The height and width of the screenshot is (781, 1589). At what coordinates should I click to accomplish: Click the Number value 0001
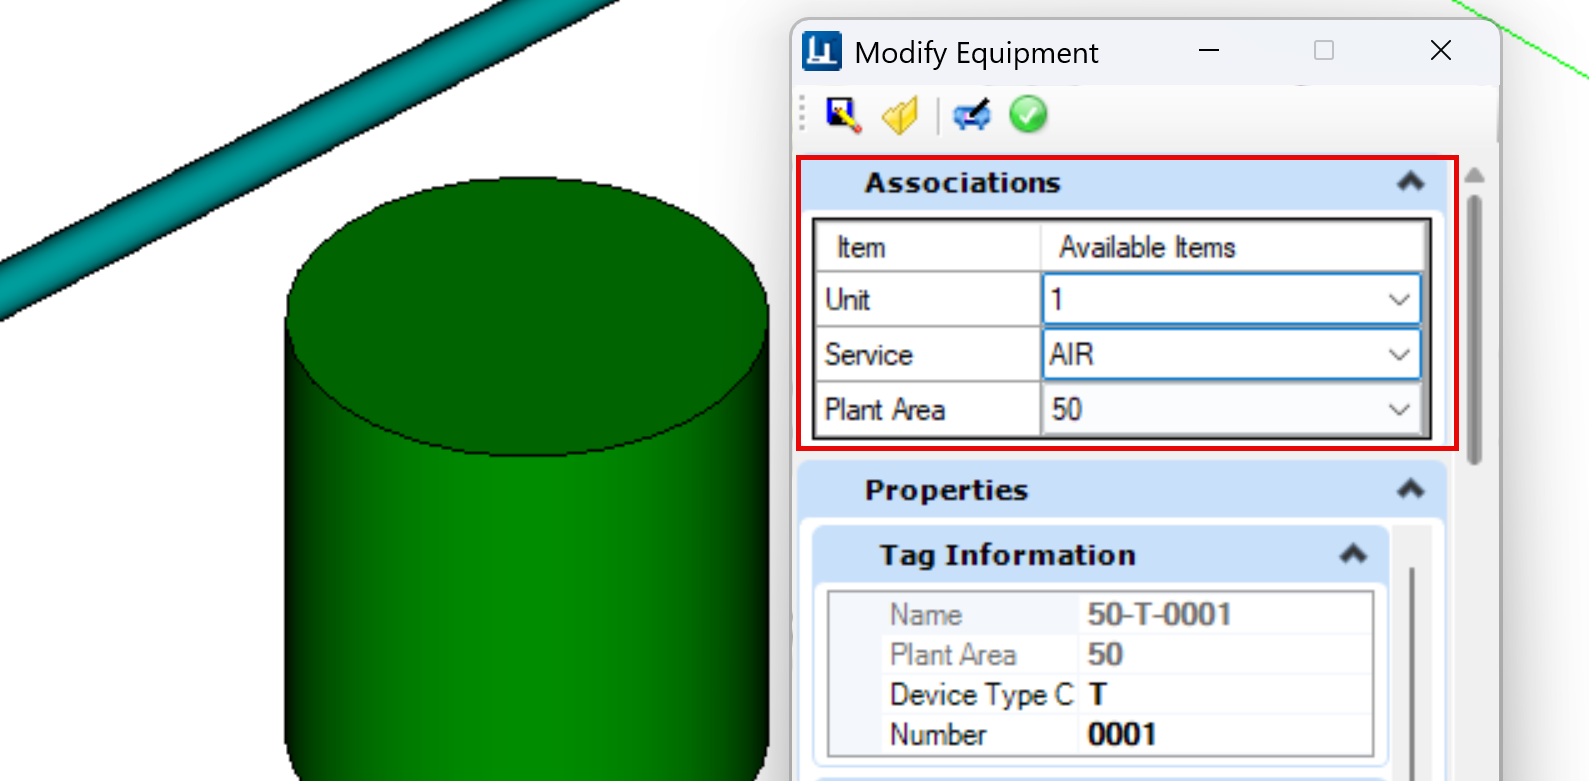tap(1122, 734)
